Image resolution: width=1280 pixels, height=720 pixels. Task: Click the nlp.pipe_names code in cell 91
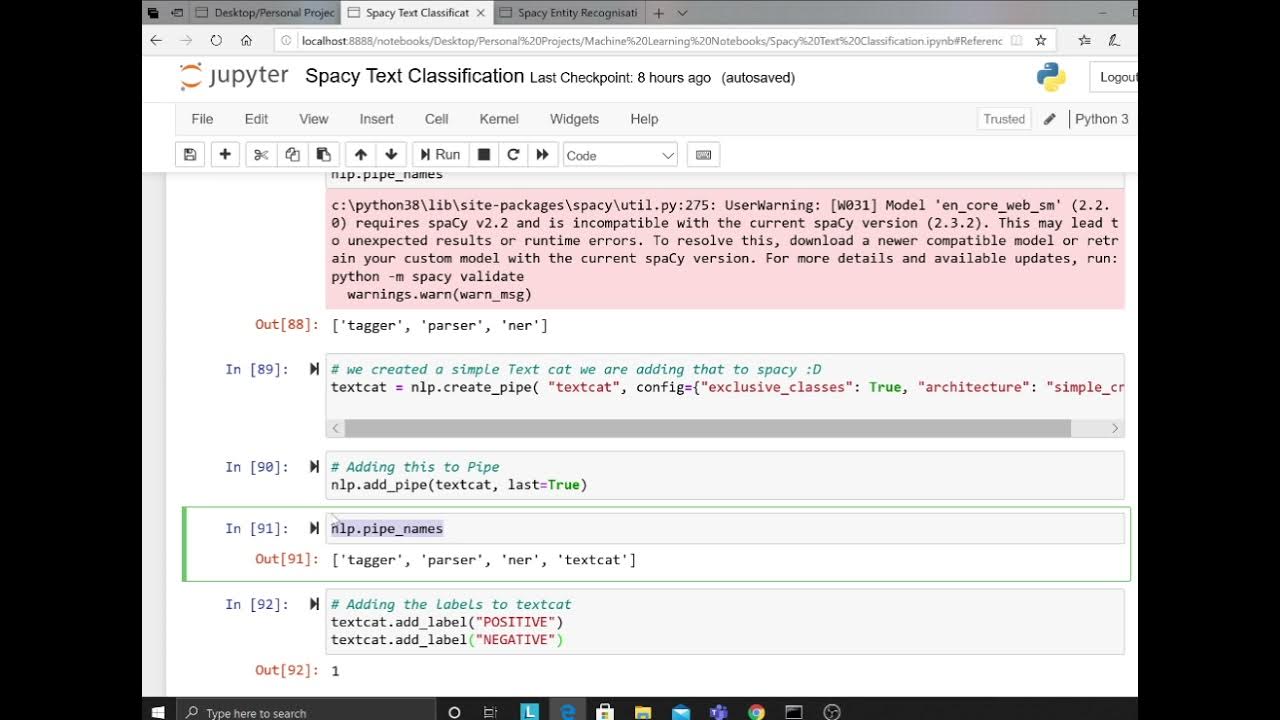(387, 529)
